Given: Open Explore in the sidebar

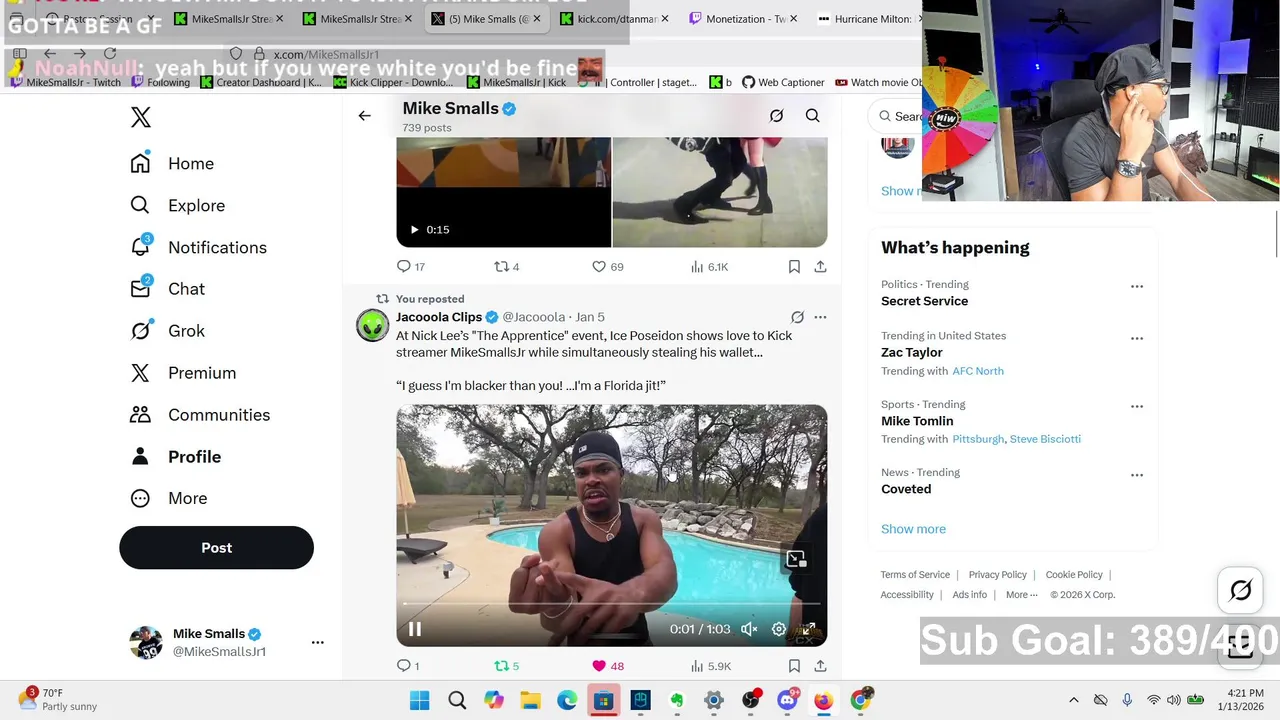Looking at the screenshot, I should click(x=177, y=205).
